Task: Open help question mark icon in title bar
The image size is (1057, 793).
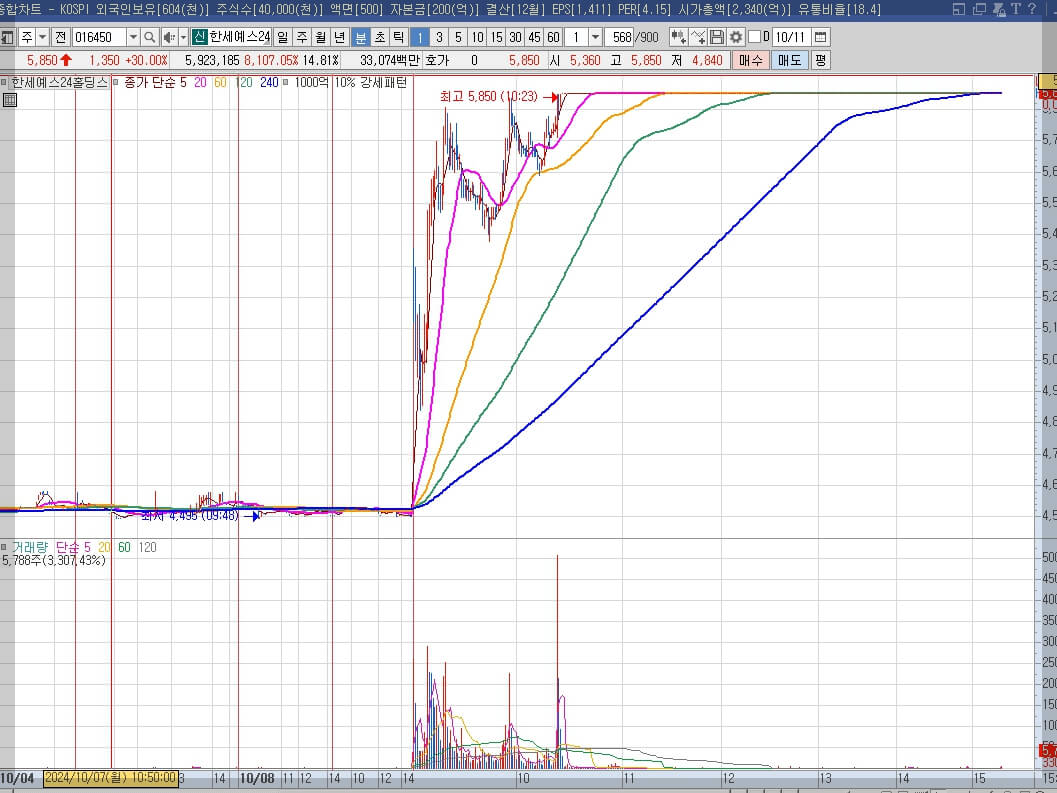Action: click(1032, 9)
